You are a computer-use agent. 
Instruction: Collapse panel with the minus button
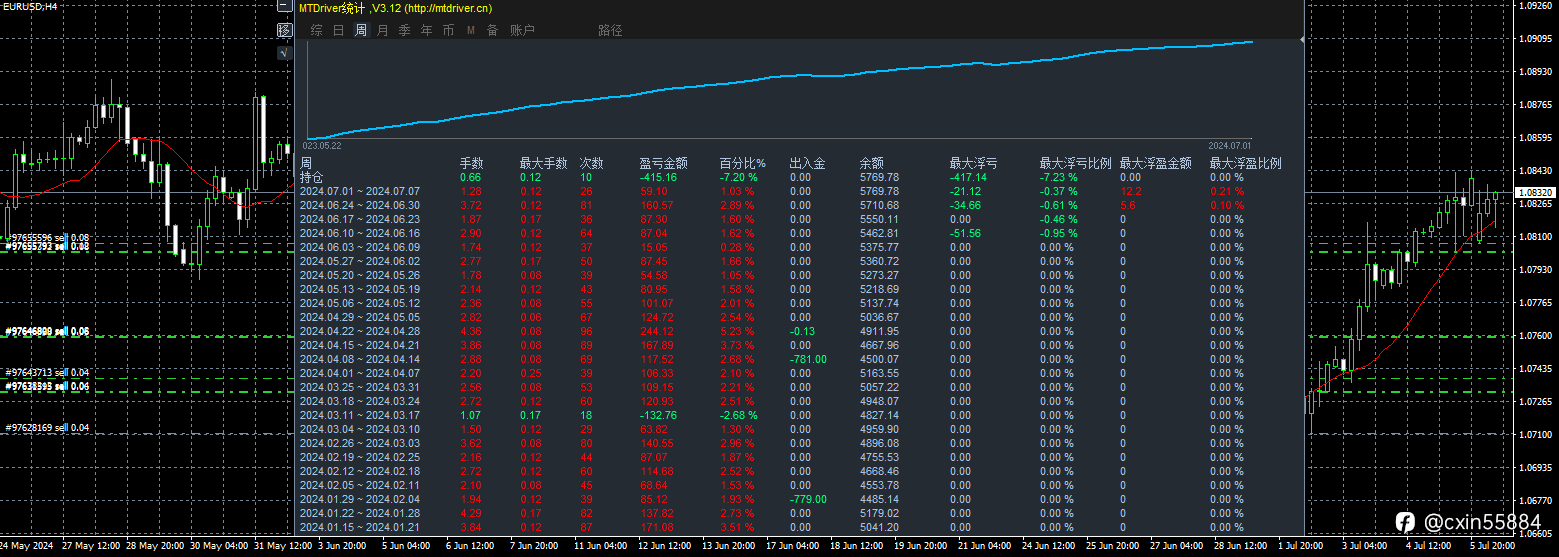285,7
